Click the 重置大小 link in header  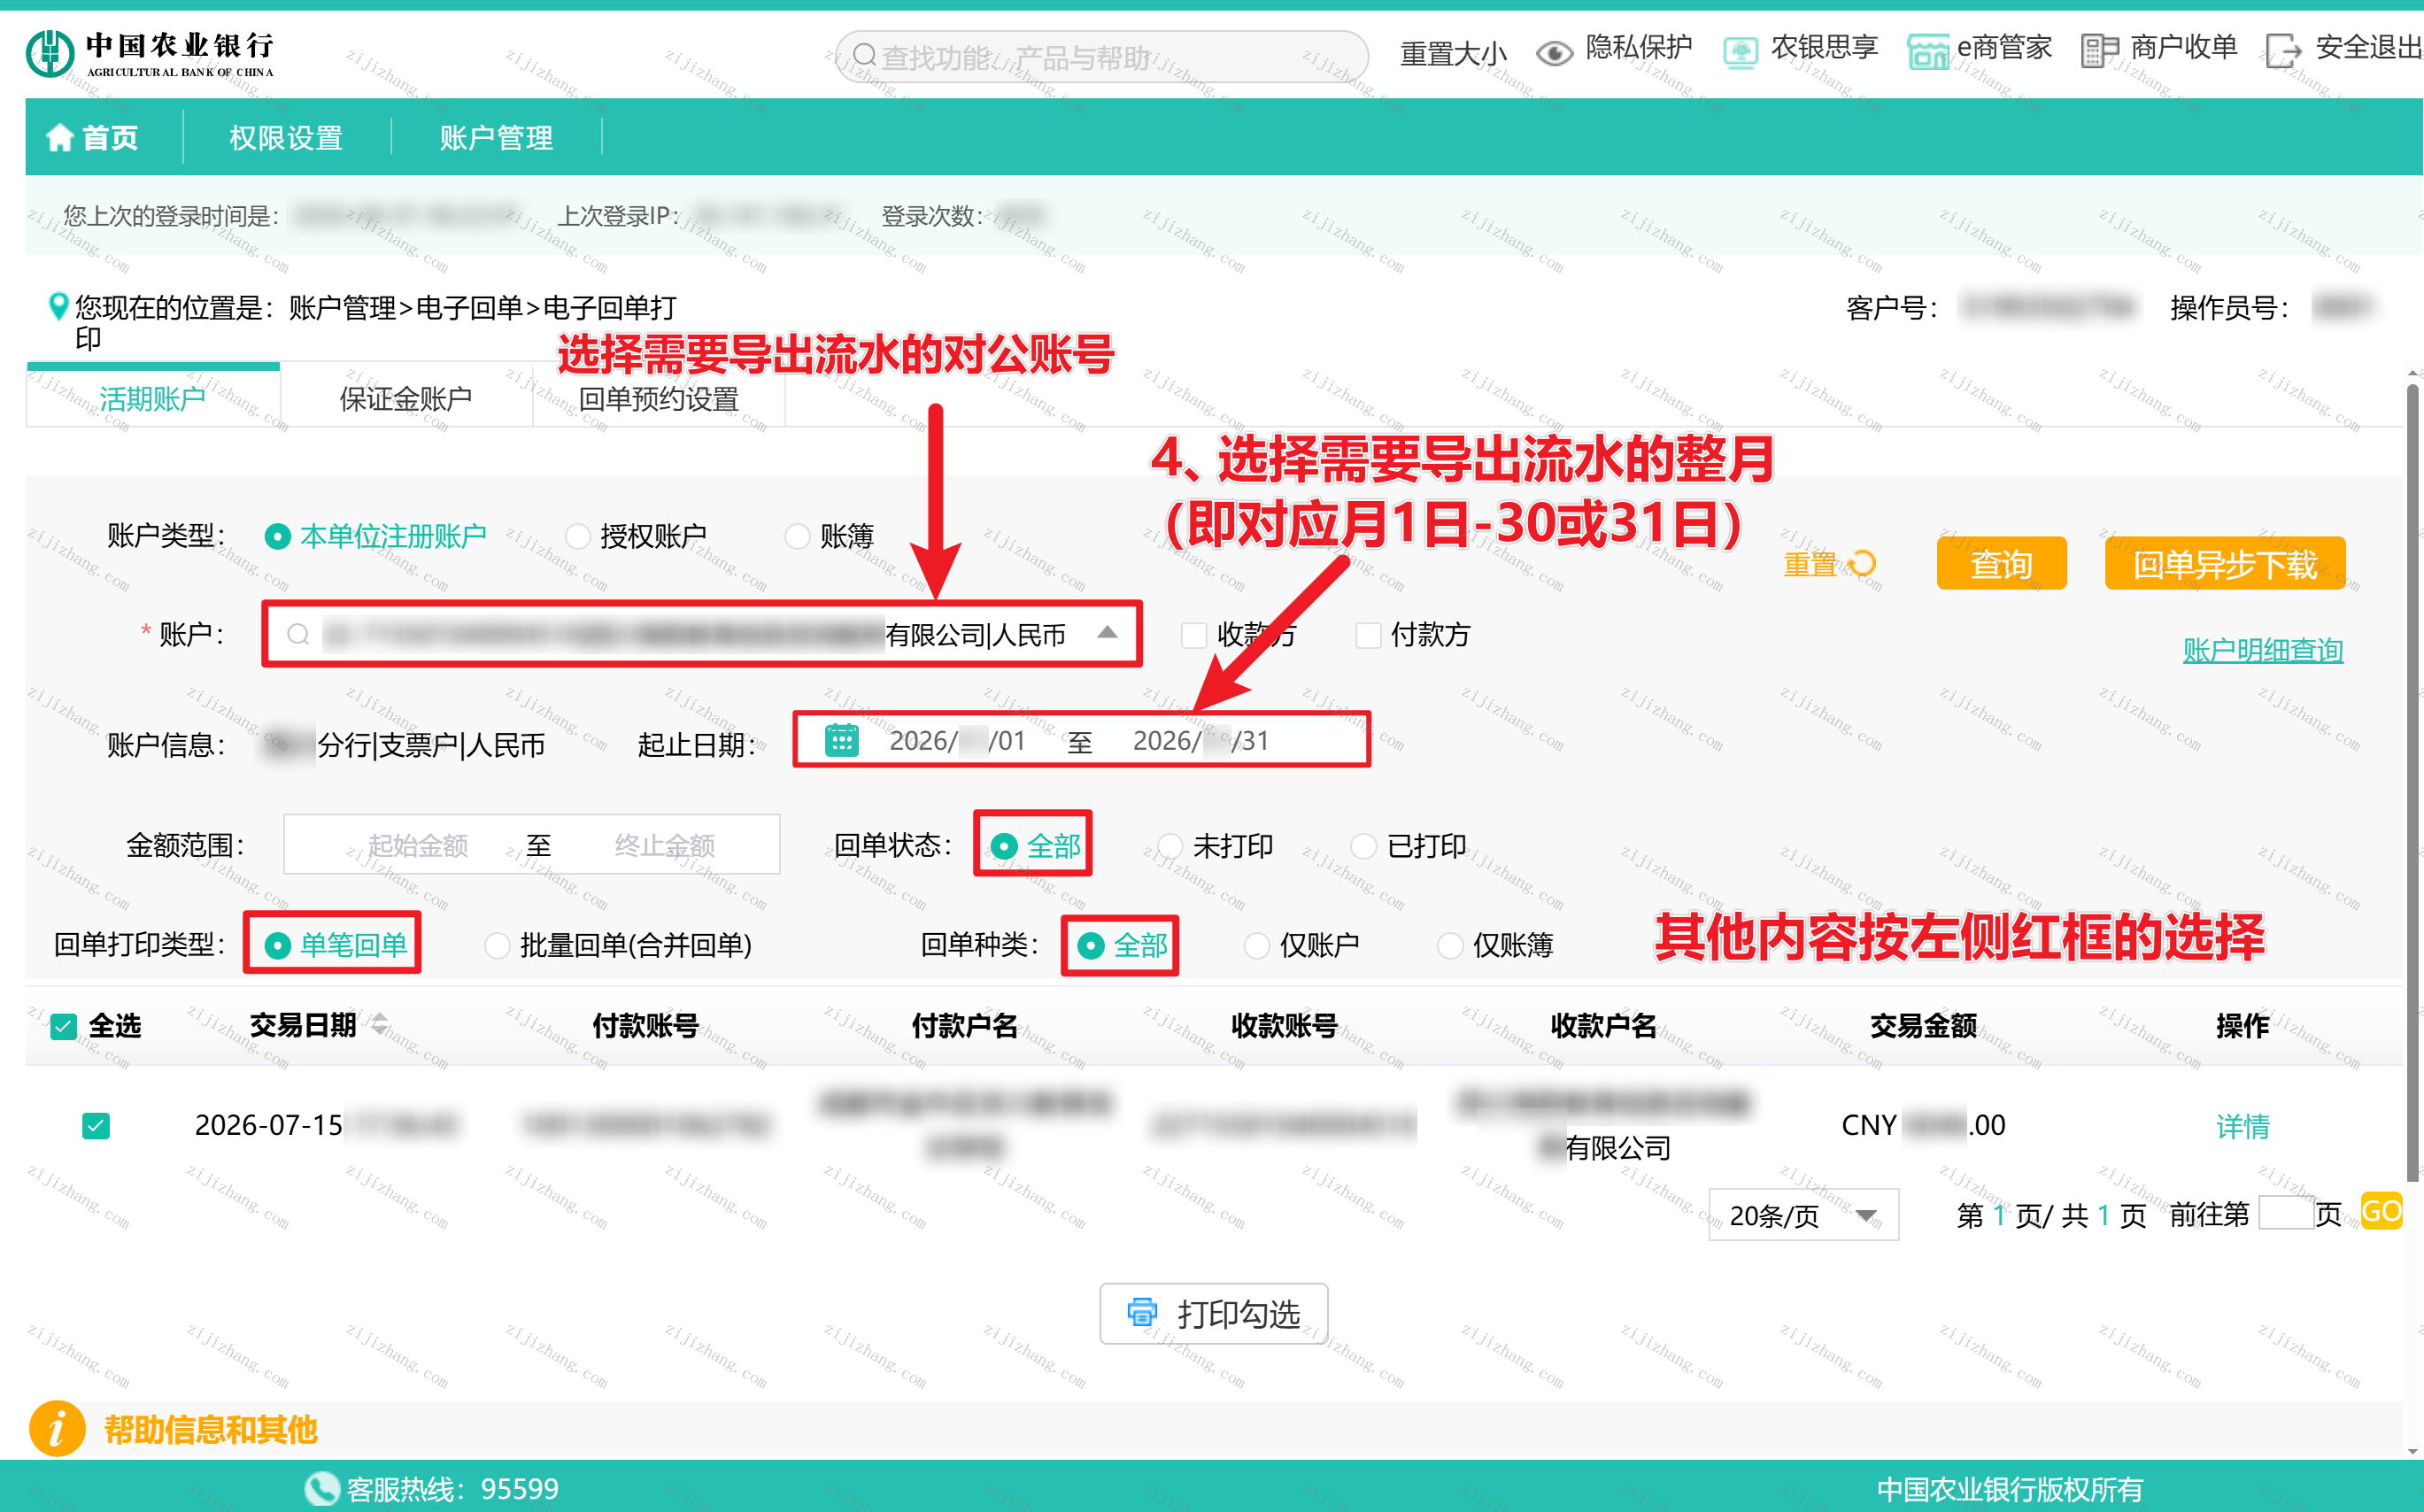[1453, 53]
